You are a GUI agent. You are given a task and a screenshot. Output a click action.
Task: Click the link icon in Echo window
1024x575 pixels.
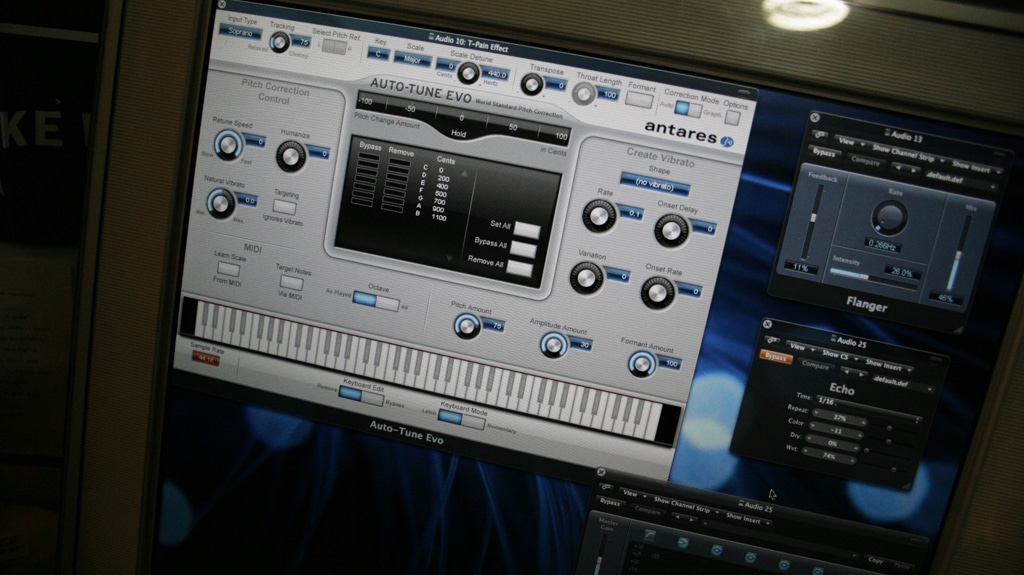click(x=772, y=340)
